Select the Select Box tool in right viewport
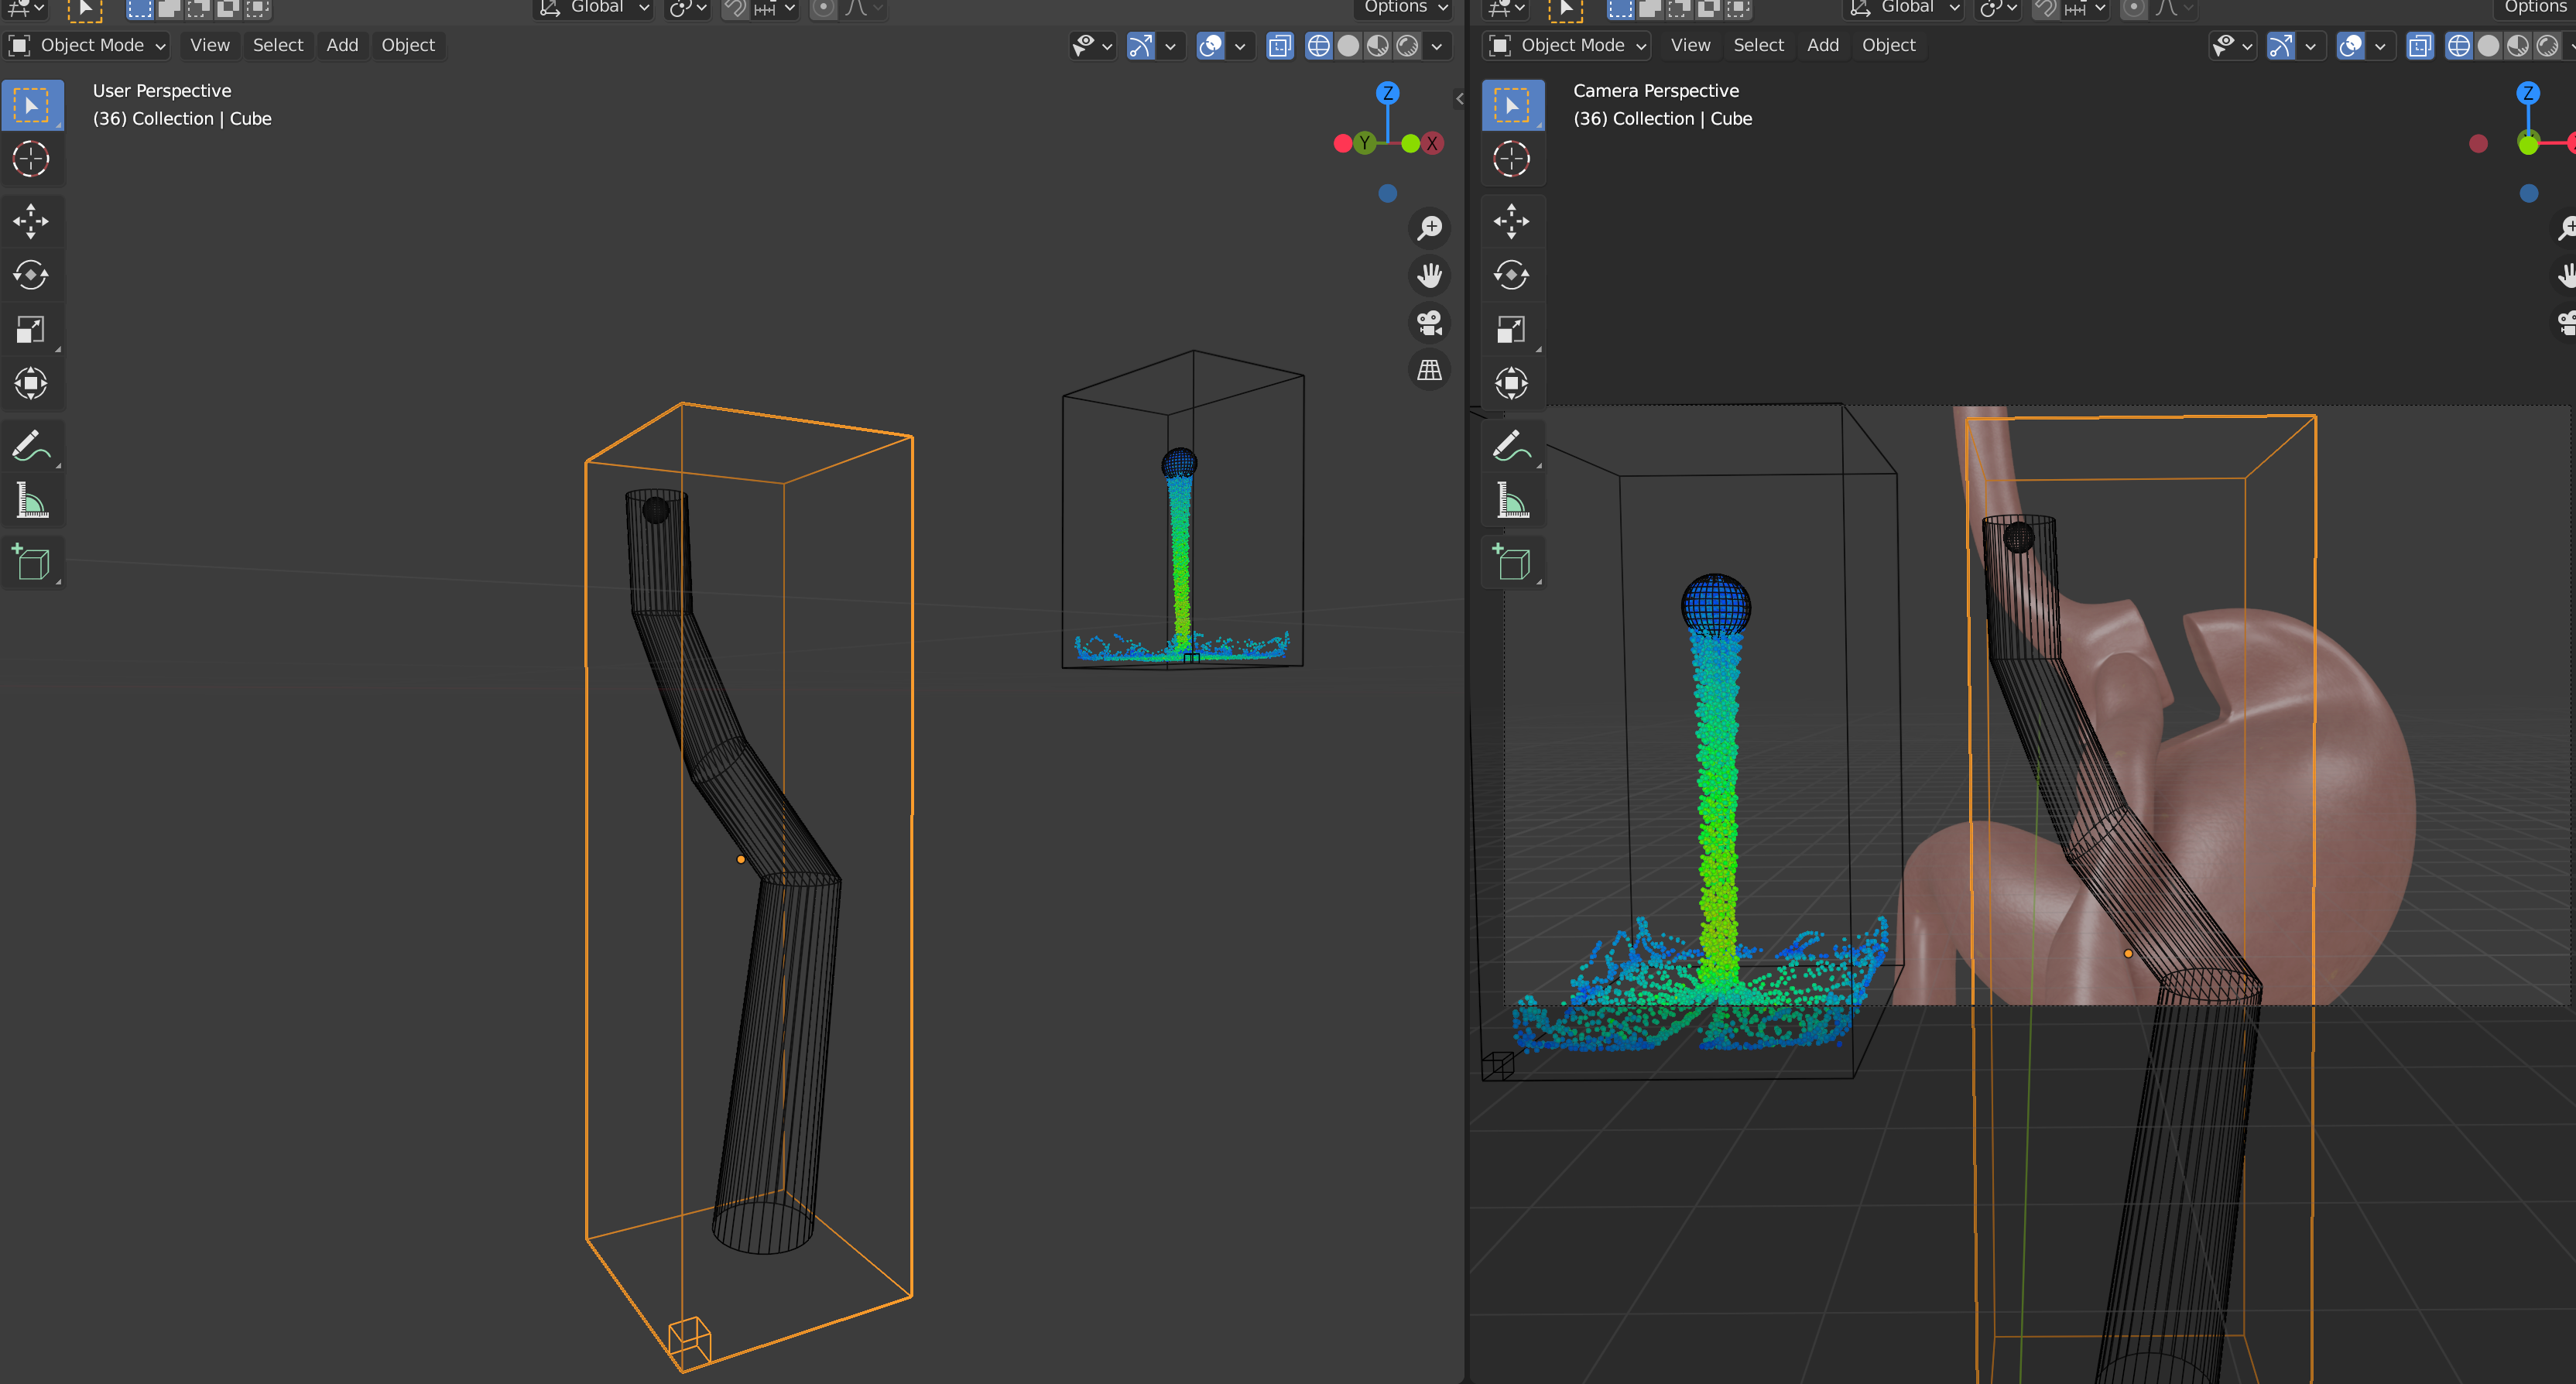The height and width of the screenshot is (1384, 2576). (x=1512, y=105)
